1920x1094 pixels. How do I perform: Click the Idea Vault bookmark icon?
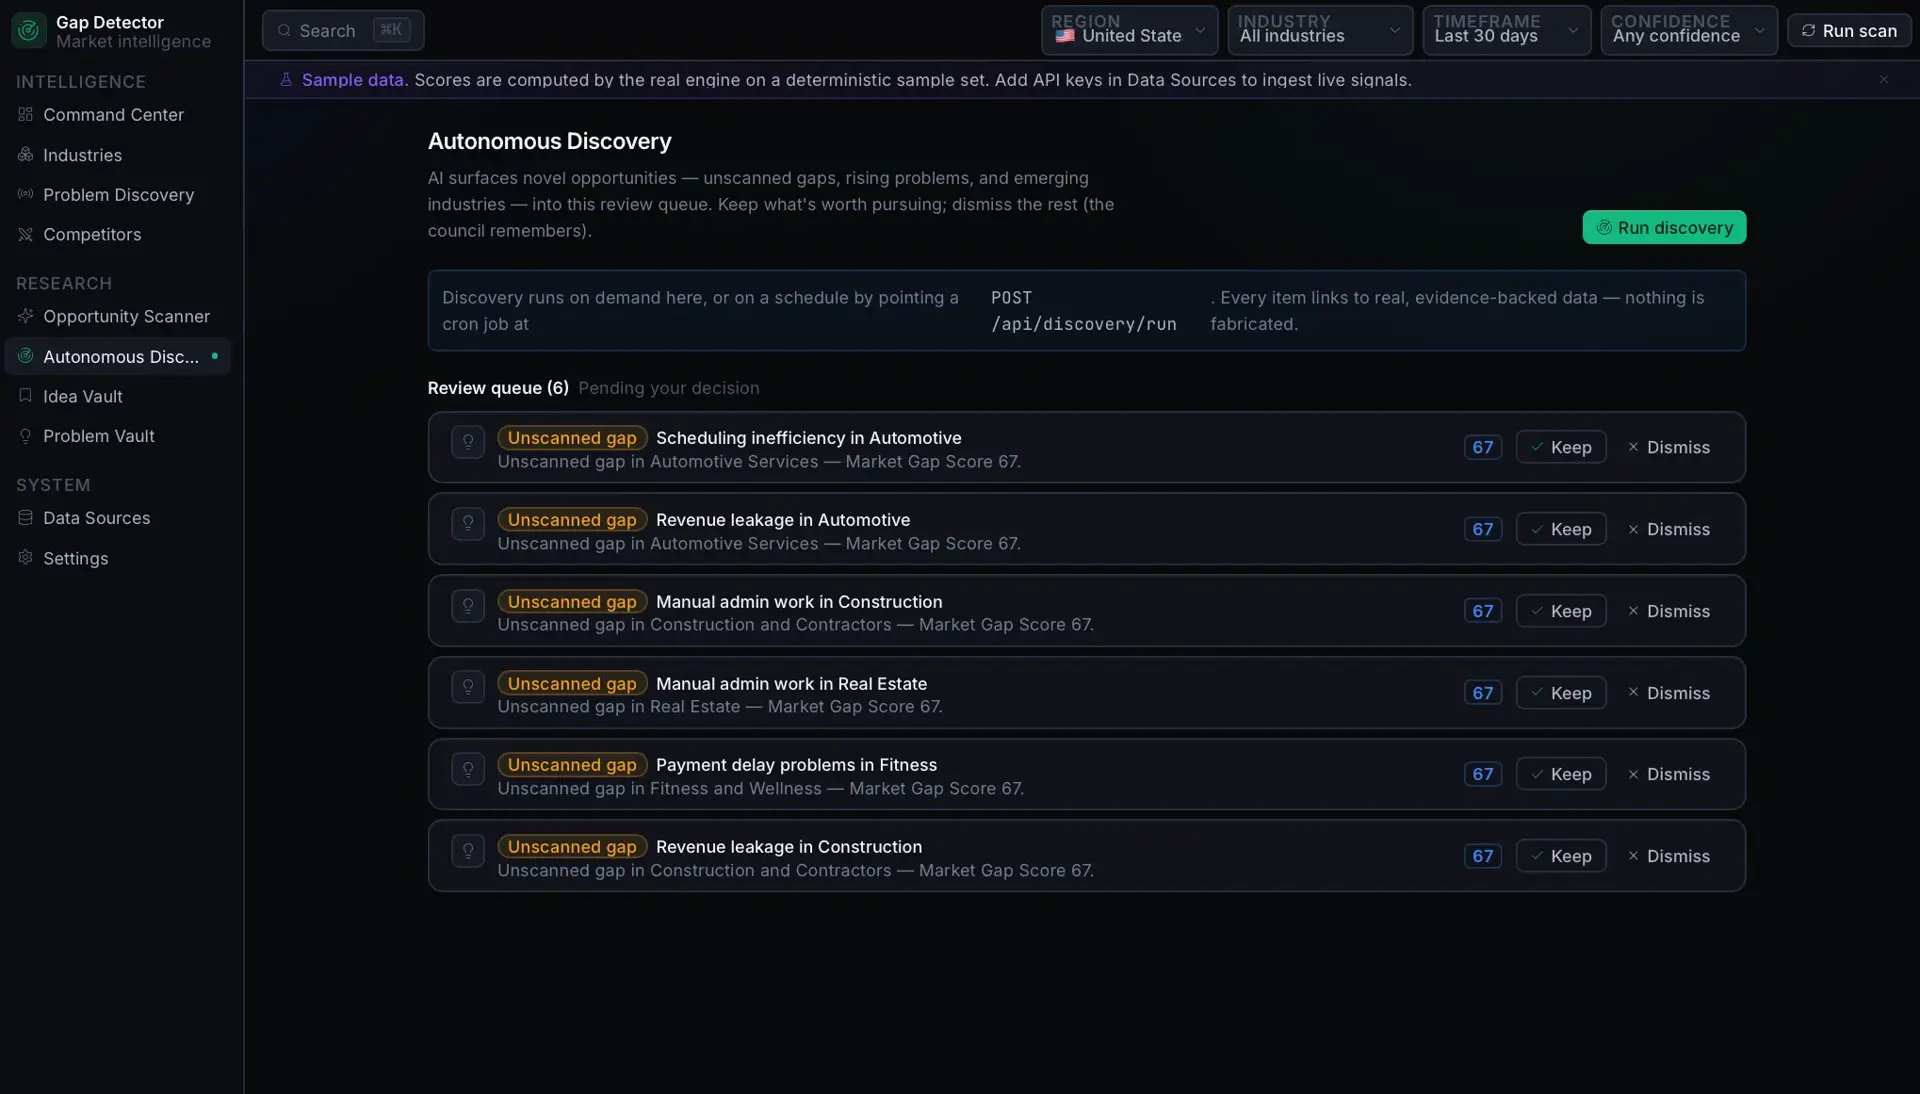[25, 396]
